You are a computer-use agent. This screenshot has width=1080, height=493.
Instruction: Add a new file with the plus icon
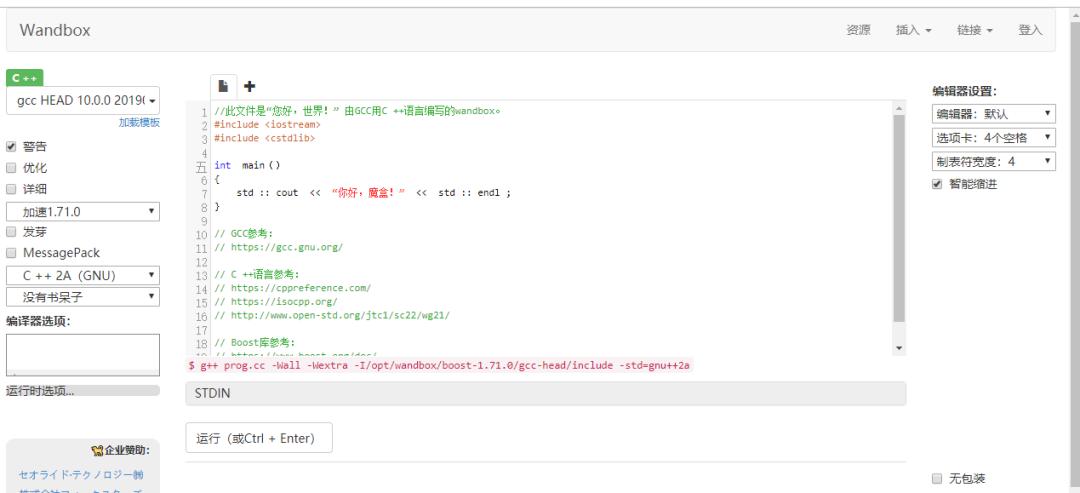[249, 86]
